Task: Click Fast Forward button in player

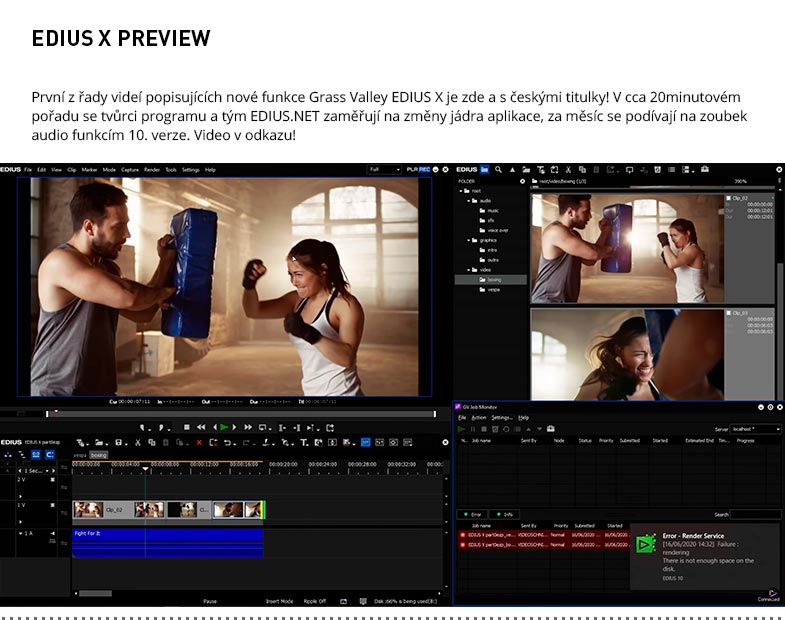Action: coord(248,427)
